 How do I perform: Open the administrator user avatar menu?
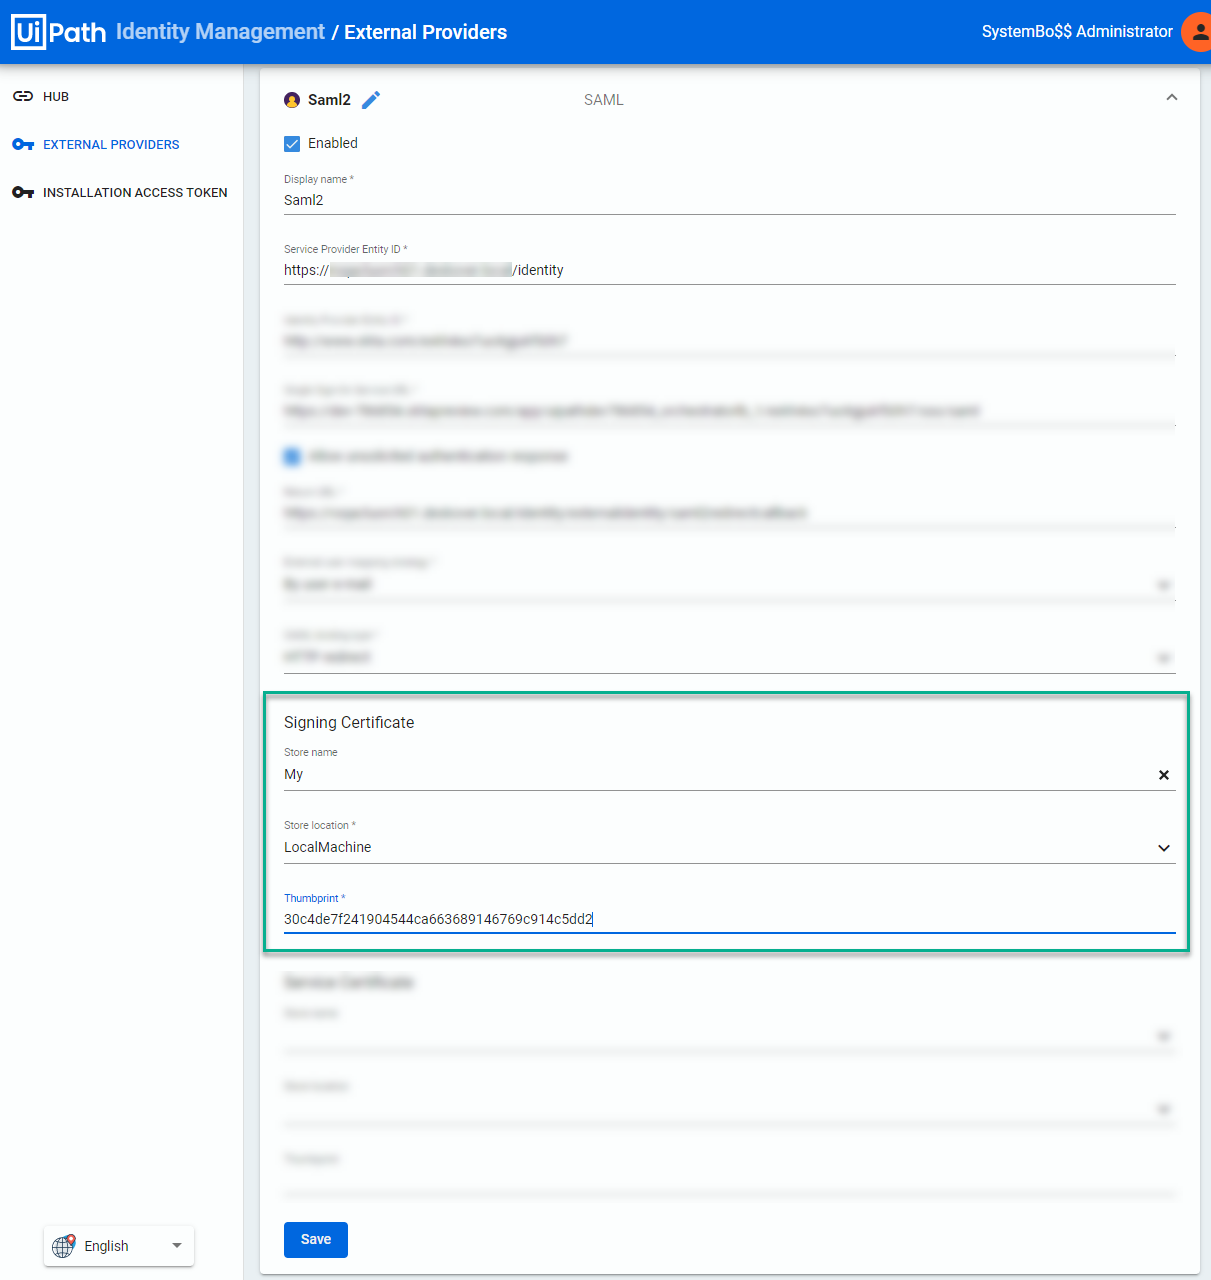(1197, 32)
